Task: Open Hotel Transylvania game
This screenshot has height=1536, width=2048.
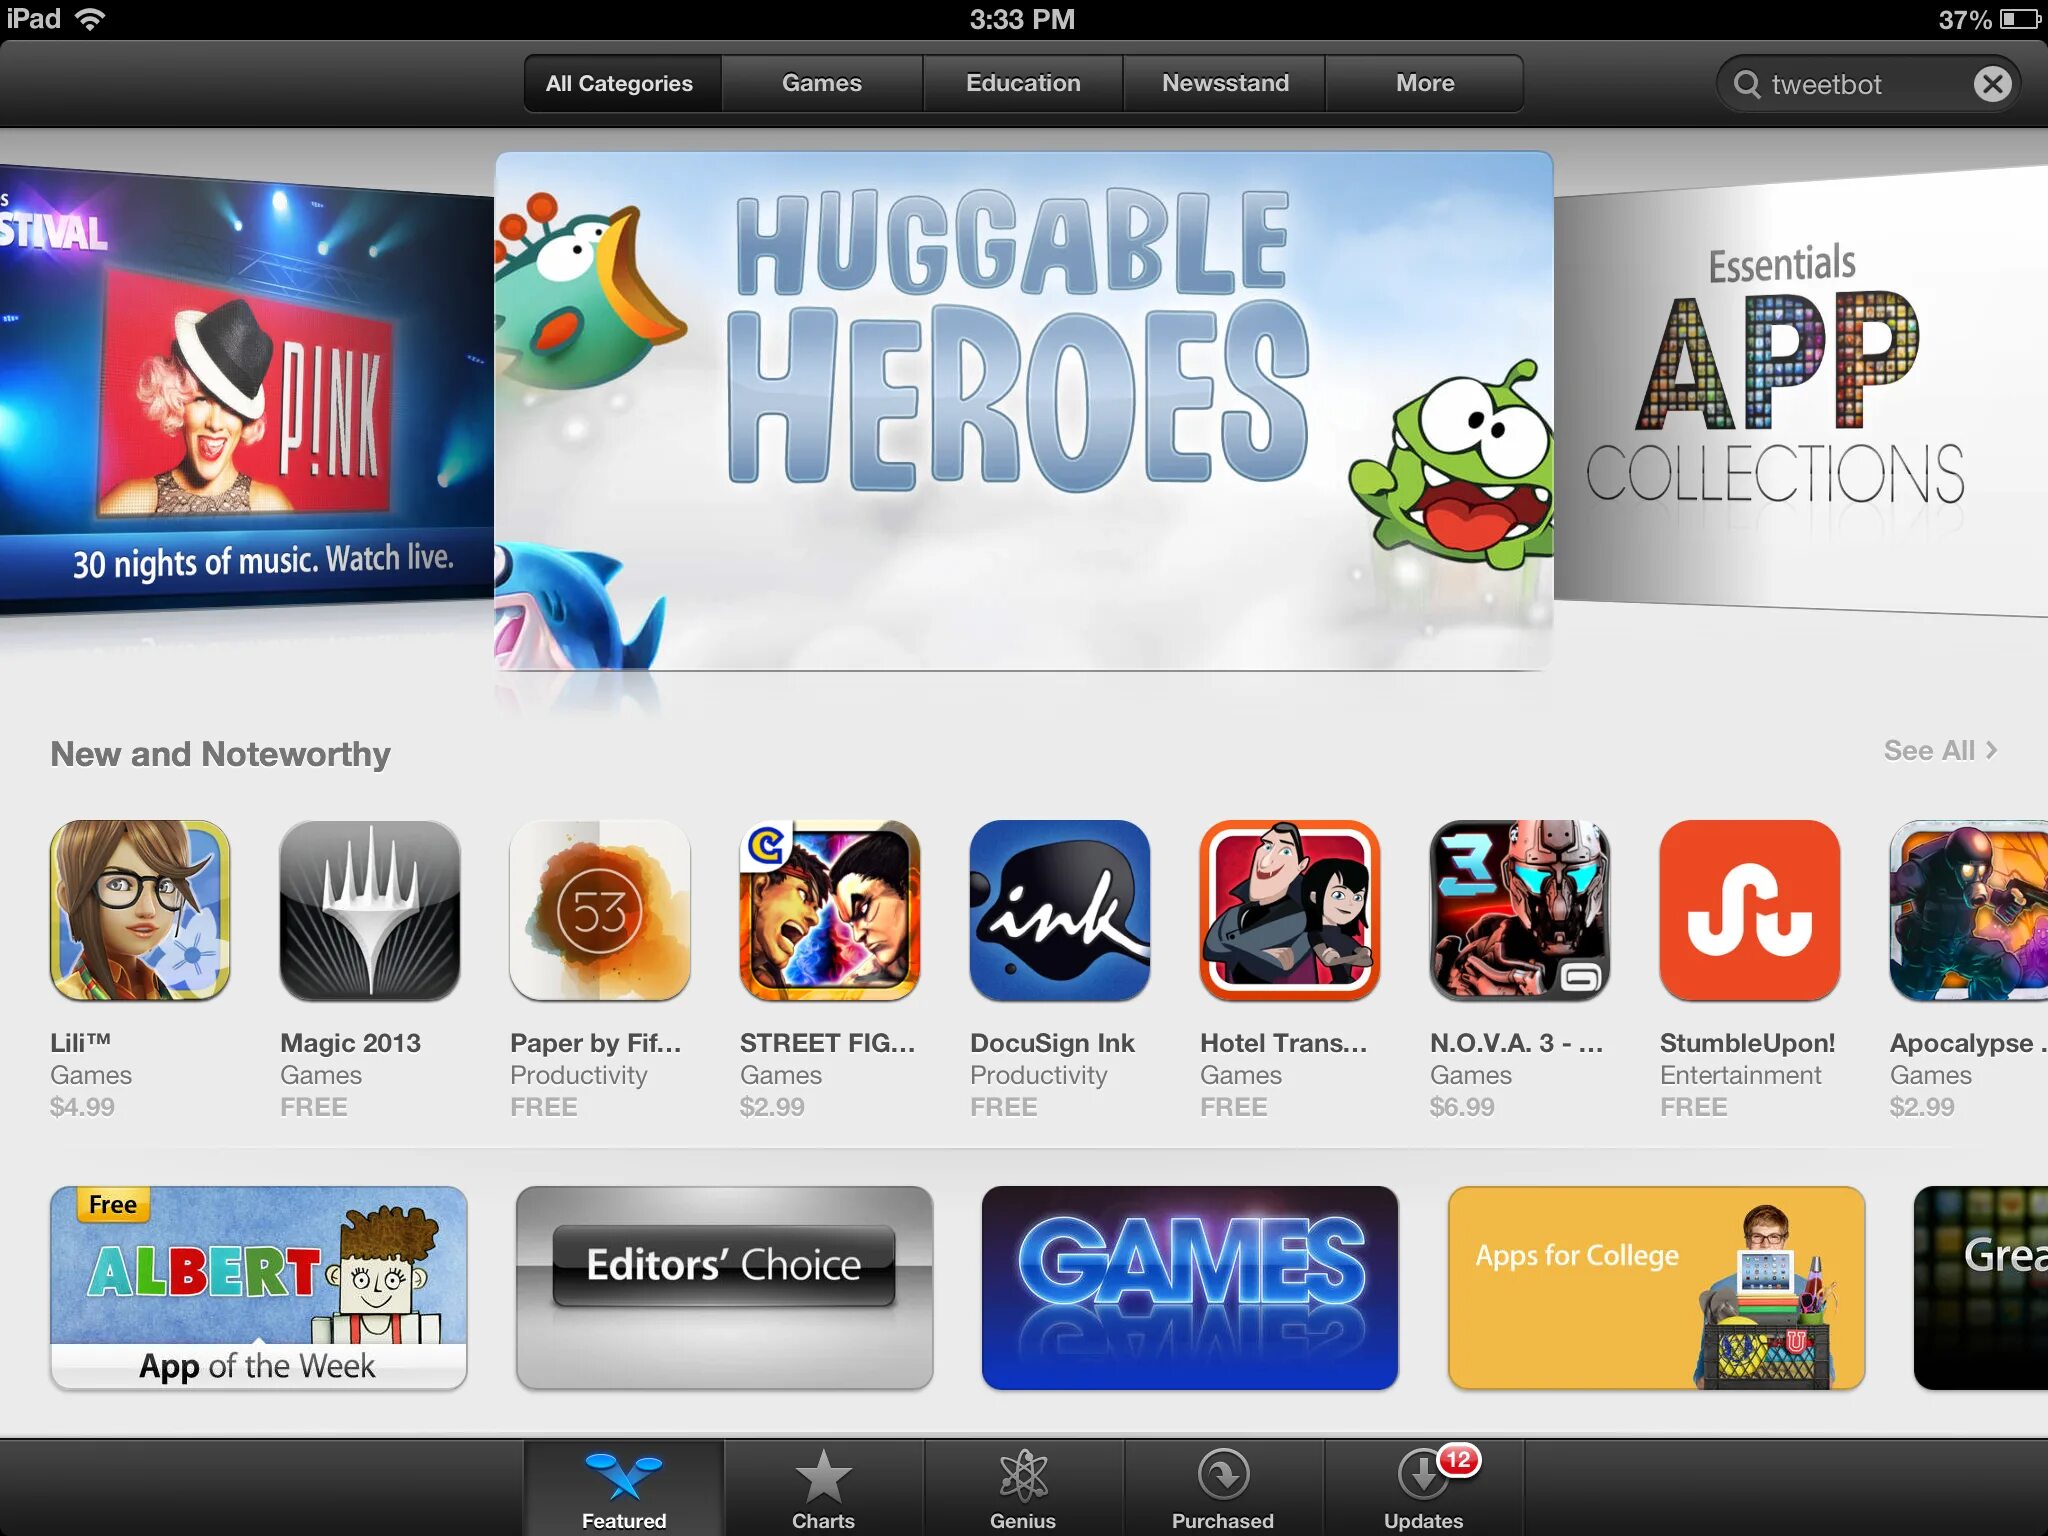Action: click(1288, 907)
